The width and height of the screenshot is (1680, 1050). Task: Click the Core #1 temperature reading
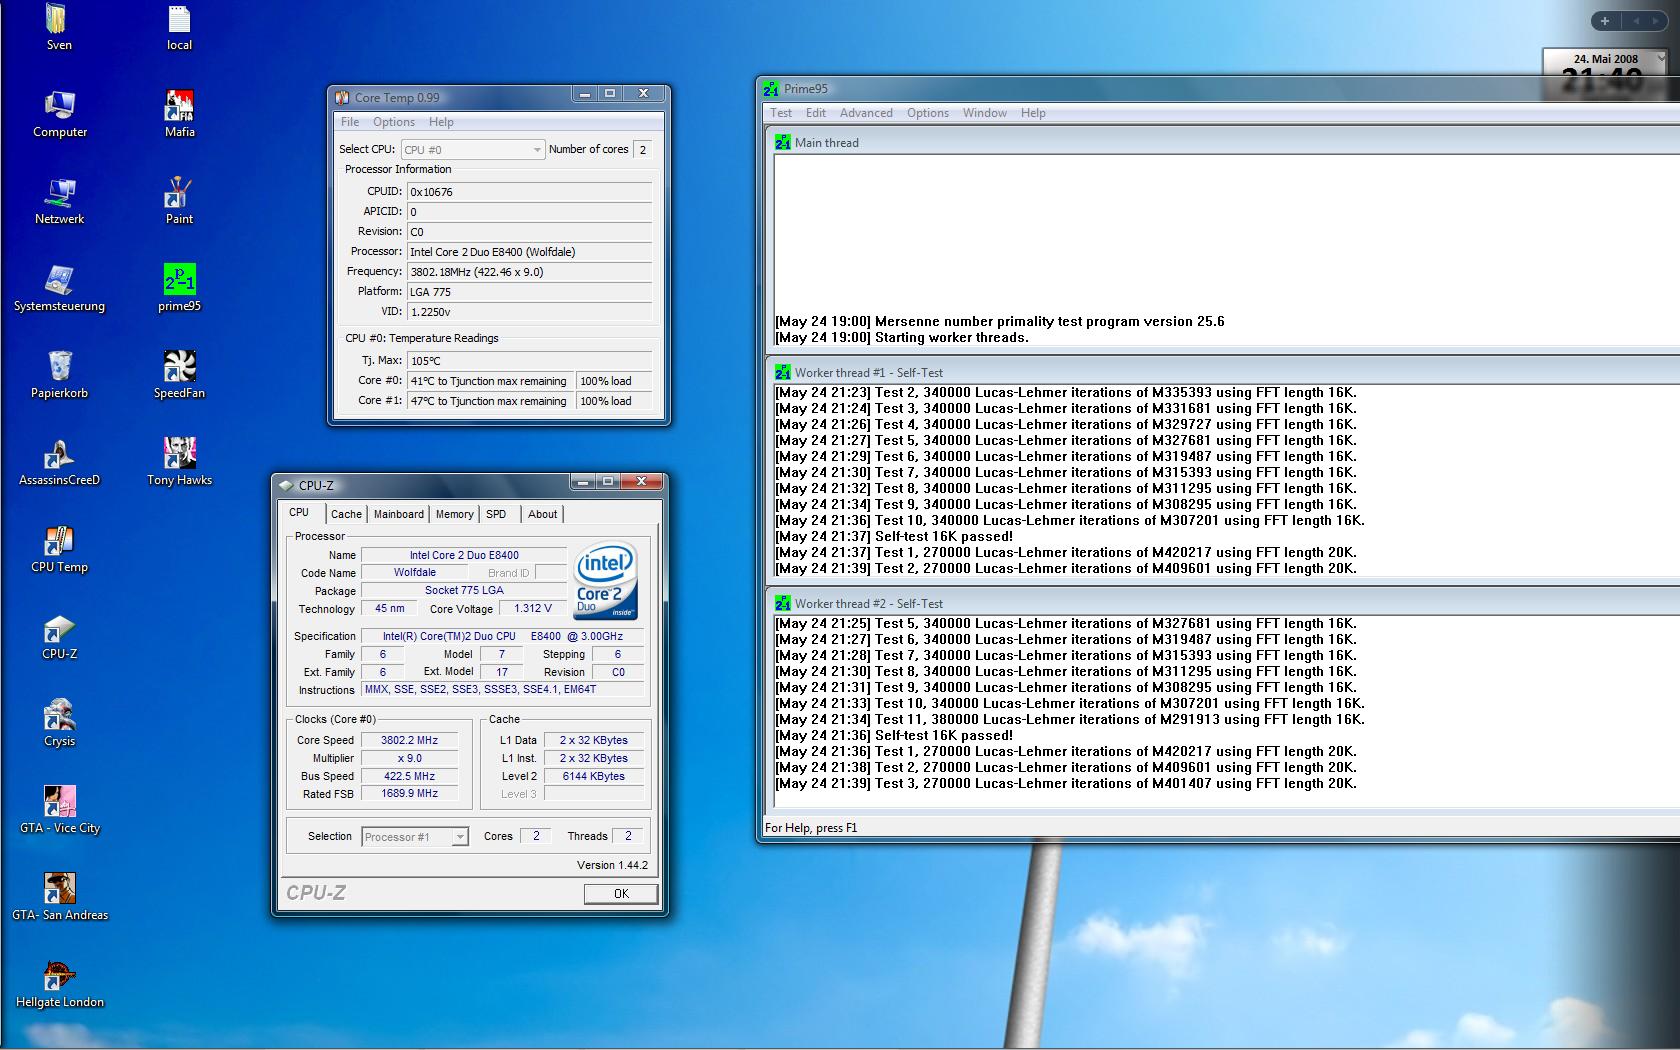[490, 401]
